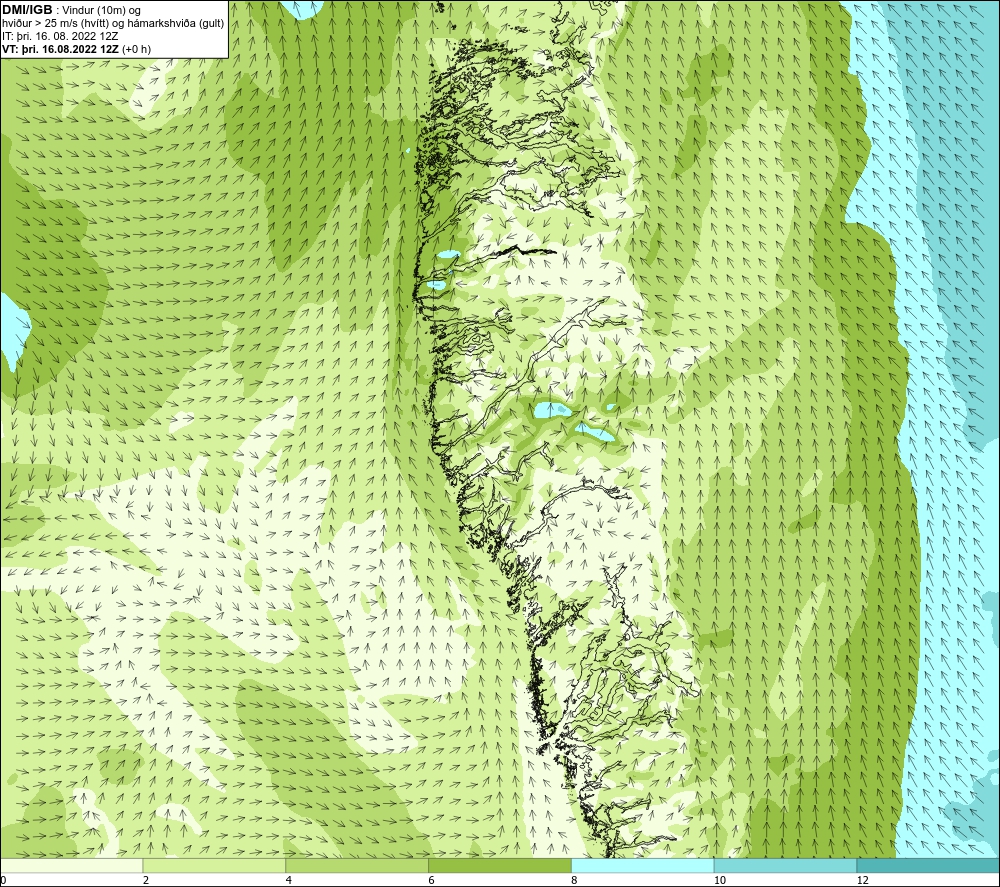Image resolution: width=1000 pixels, height=887 pixels.
Task: Pick the 6–8 m/s dark green scale segment
Action: coord(500,865)
